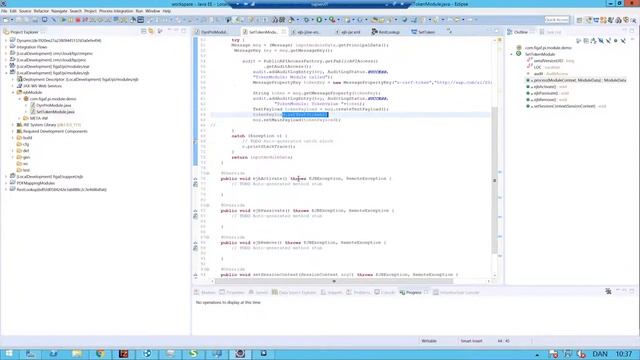The image size is (640, 360).
Task: Click the editor vertical scrollbar
Action: 494,180
